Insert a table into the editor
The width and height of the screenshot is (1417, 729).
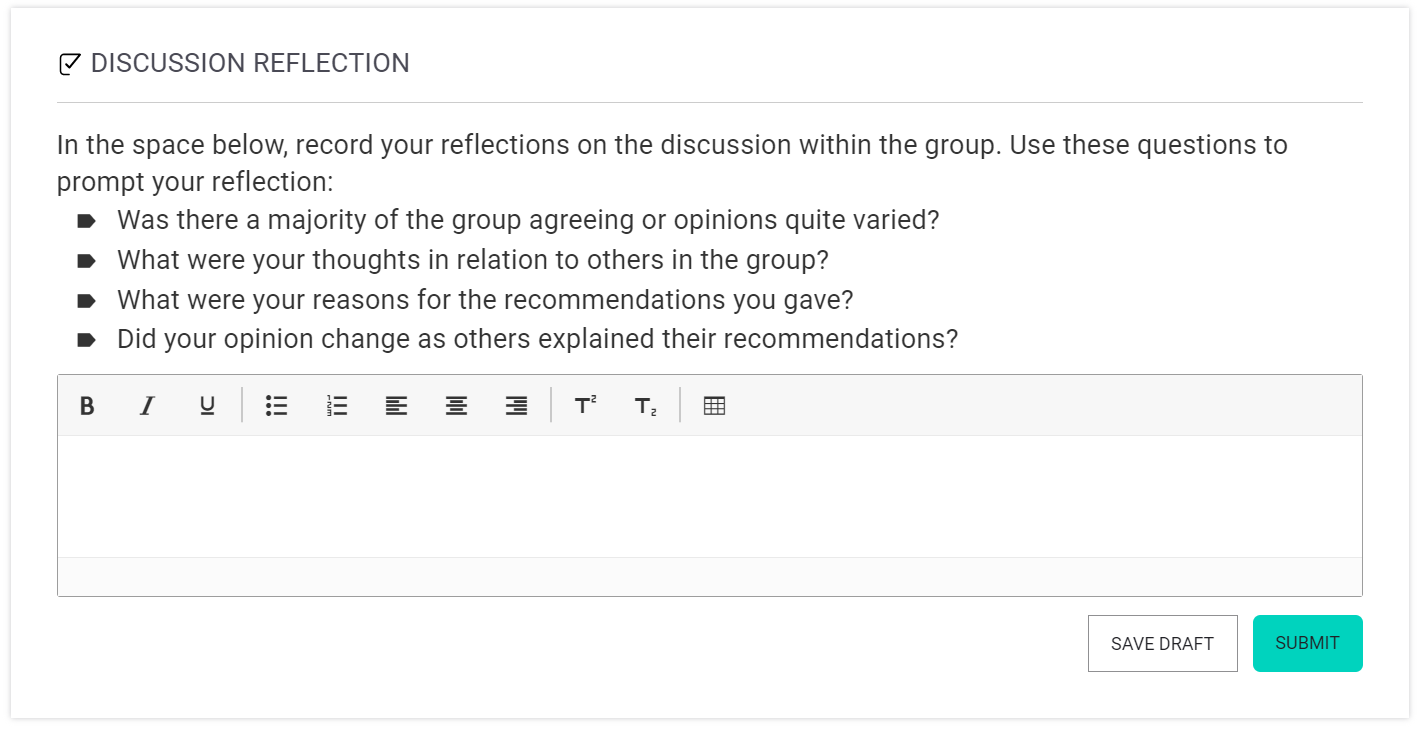point(714,406)
